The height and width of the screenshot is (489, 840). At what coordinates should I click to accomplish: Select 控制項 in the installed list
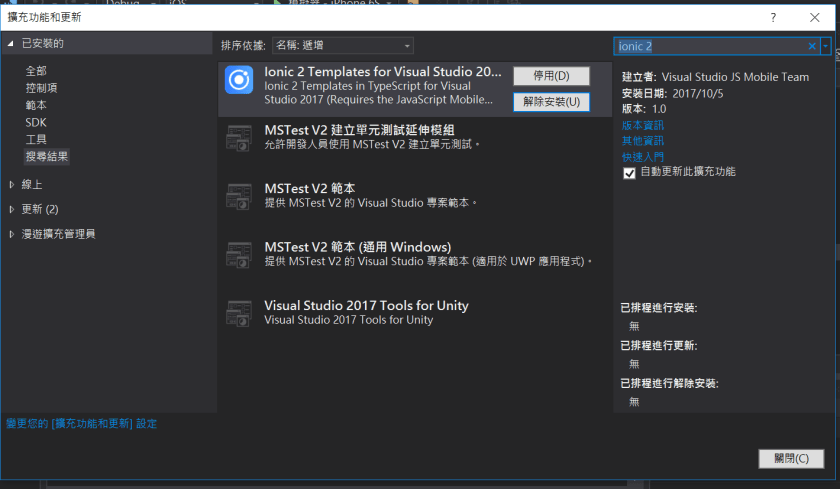[x=41, y=88]
